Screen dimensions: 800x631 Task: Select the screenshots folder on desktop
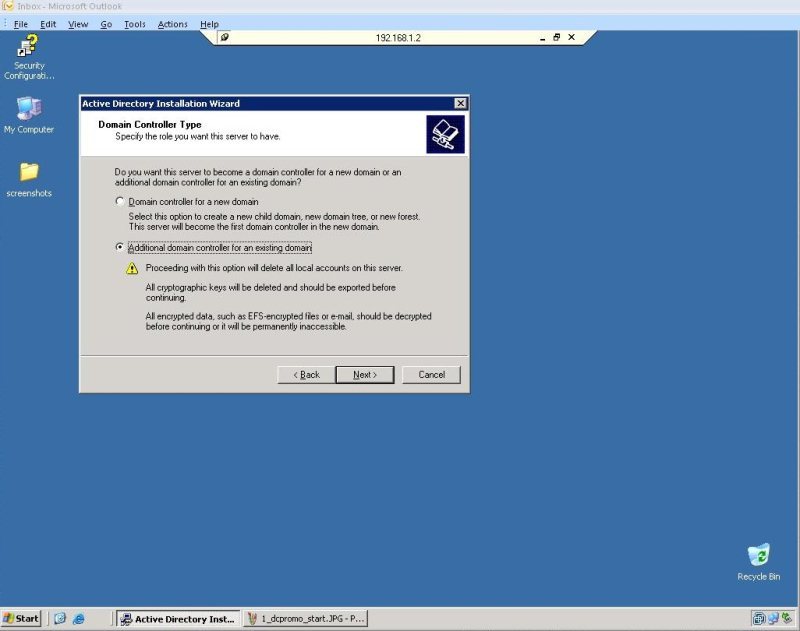click(29, 180)
